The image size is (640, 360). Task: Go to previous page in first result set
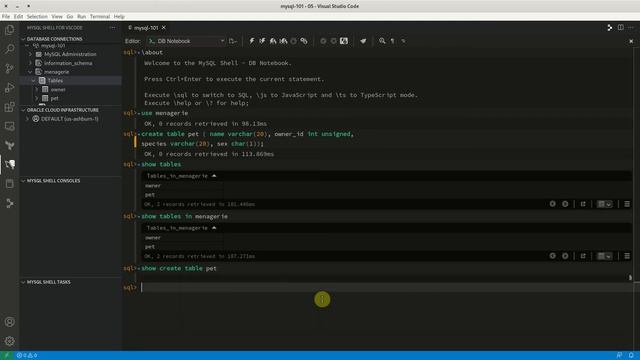click(x=552, y=204)
